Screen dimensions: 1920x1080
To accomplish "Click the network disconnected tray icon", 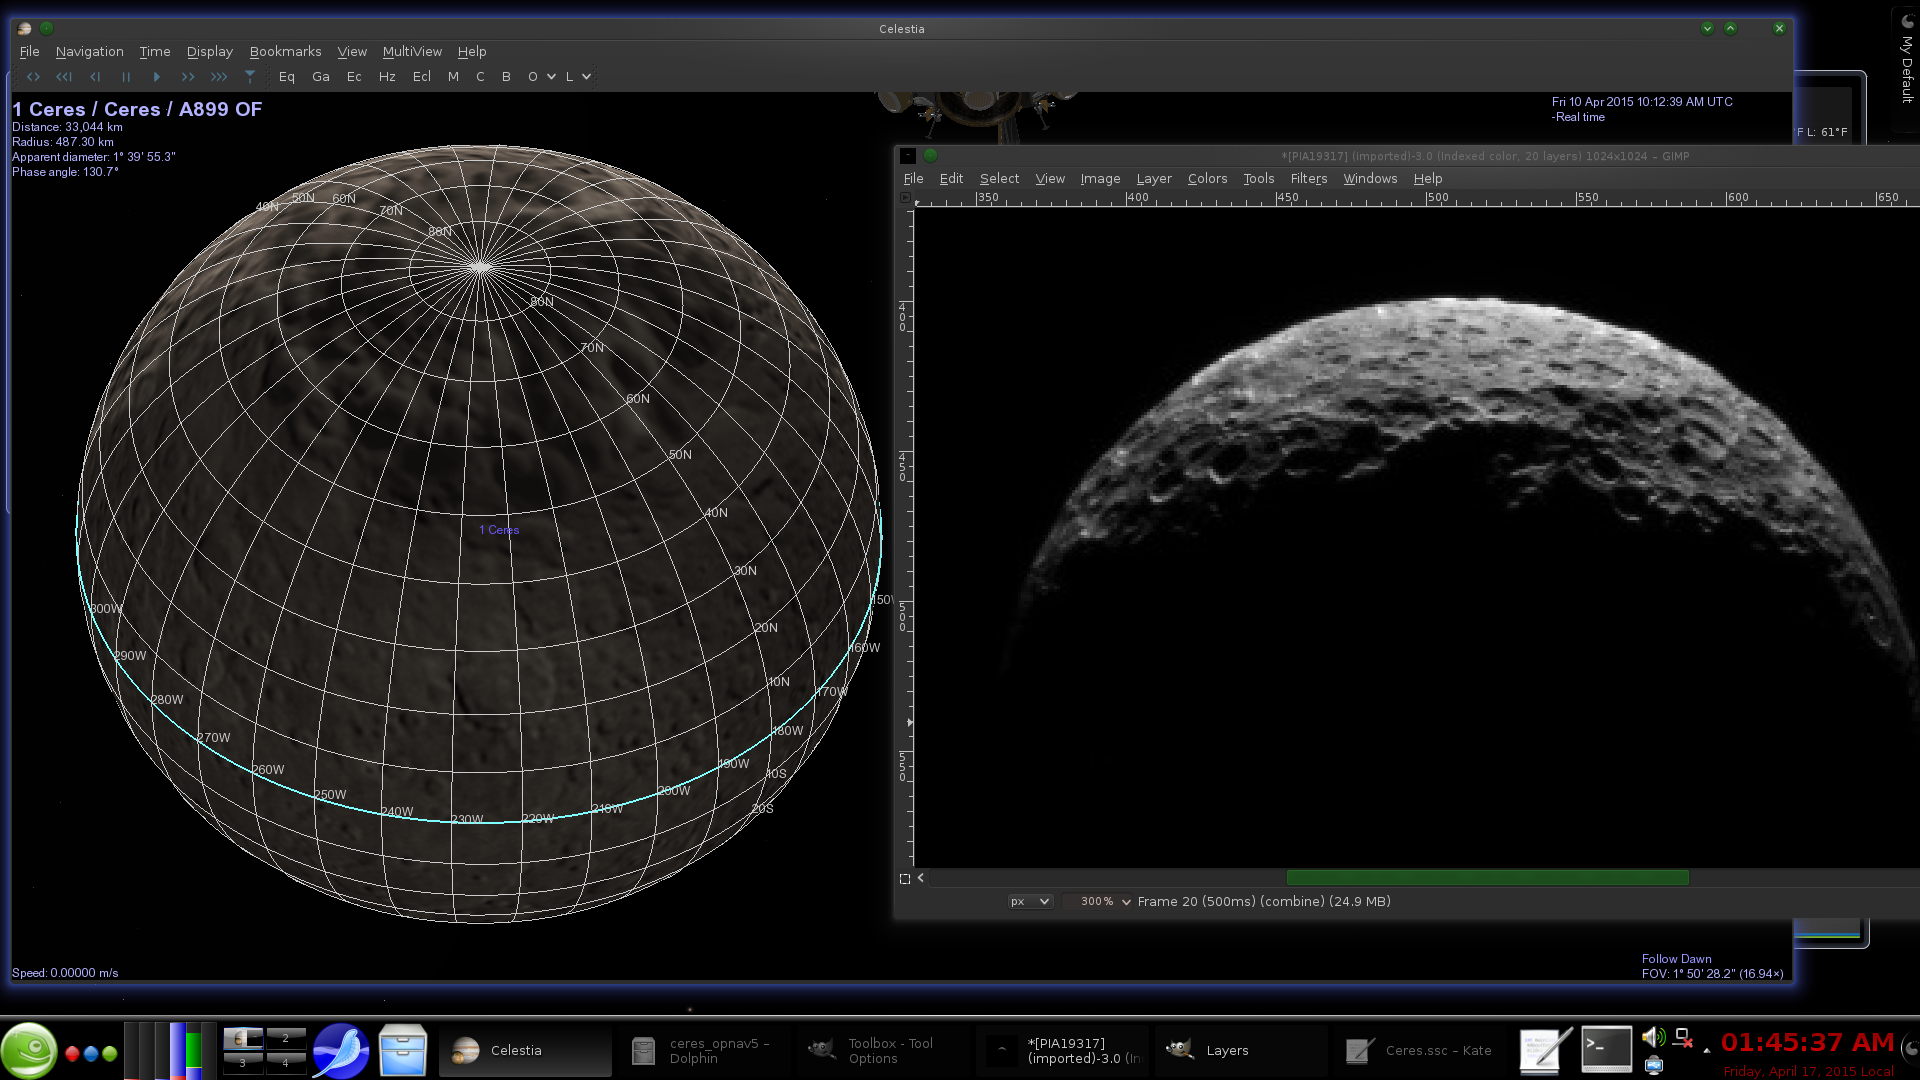I will pos(1683,1038).
